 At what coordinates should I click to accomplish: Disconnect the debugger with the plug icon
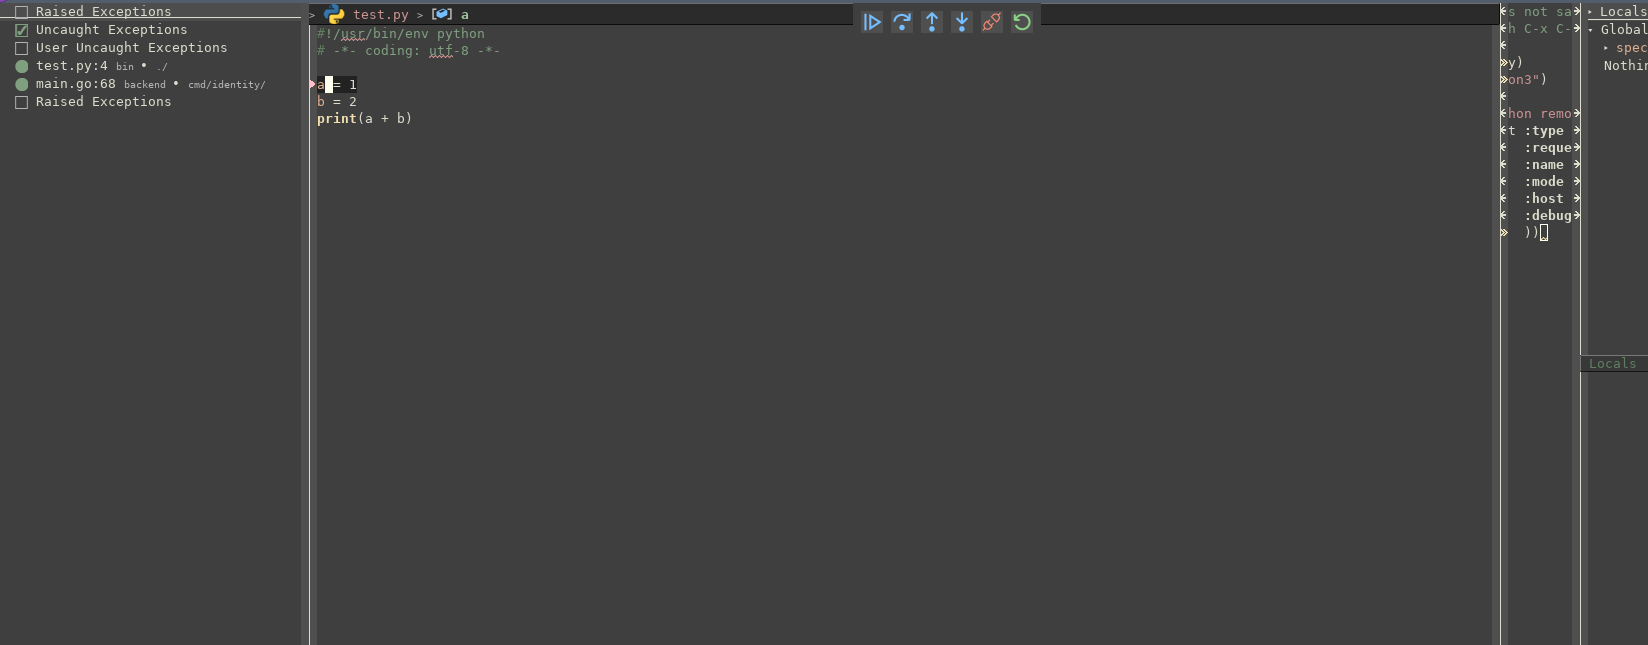pyautogui.click(x=991, y=22)
